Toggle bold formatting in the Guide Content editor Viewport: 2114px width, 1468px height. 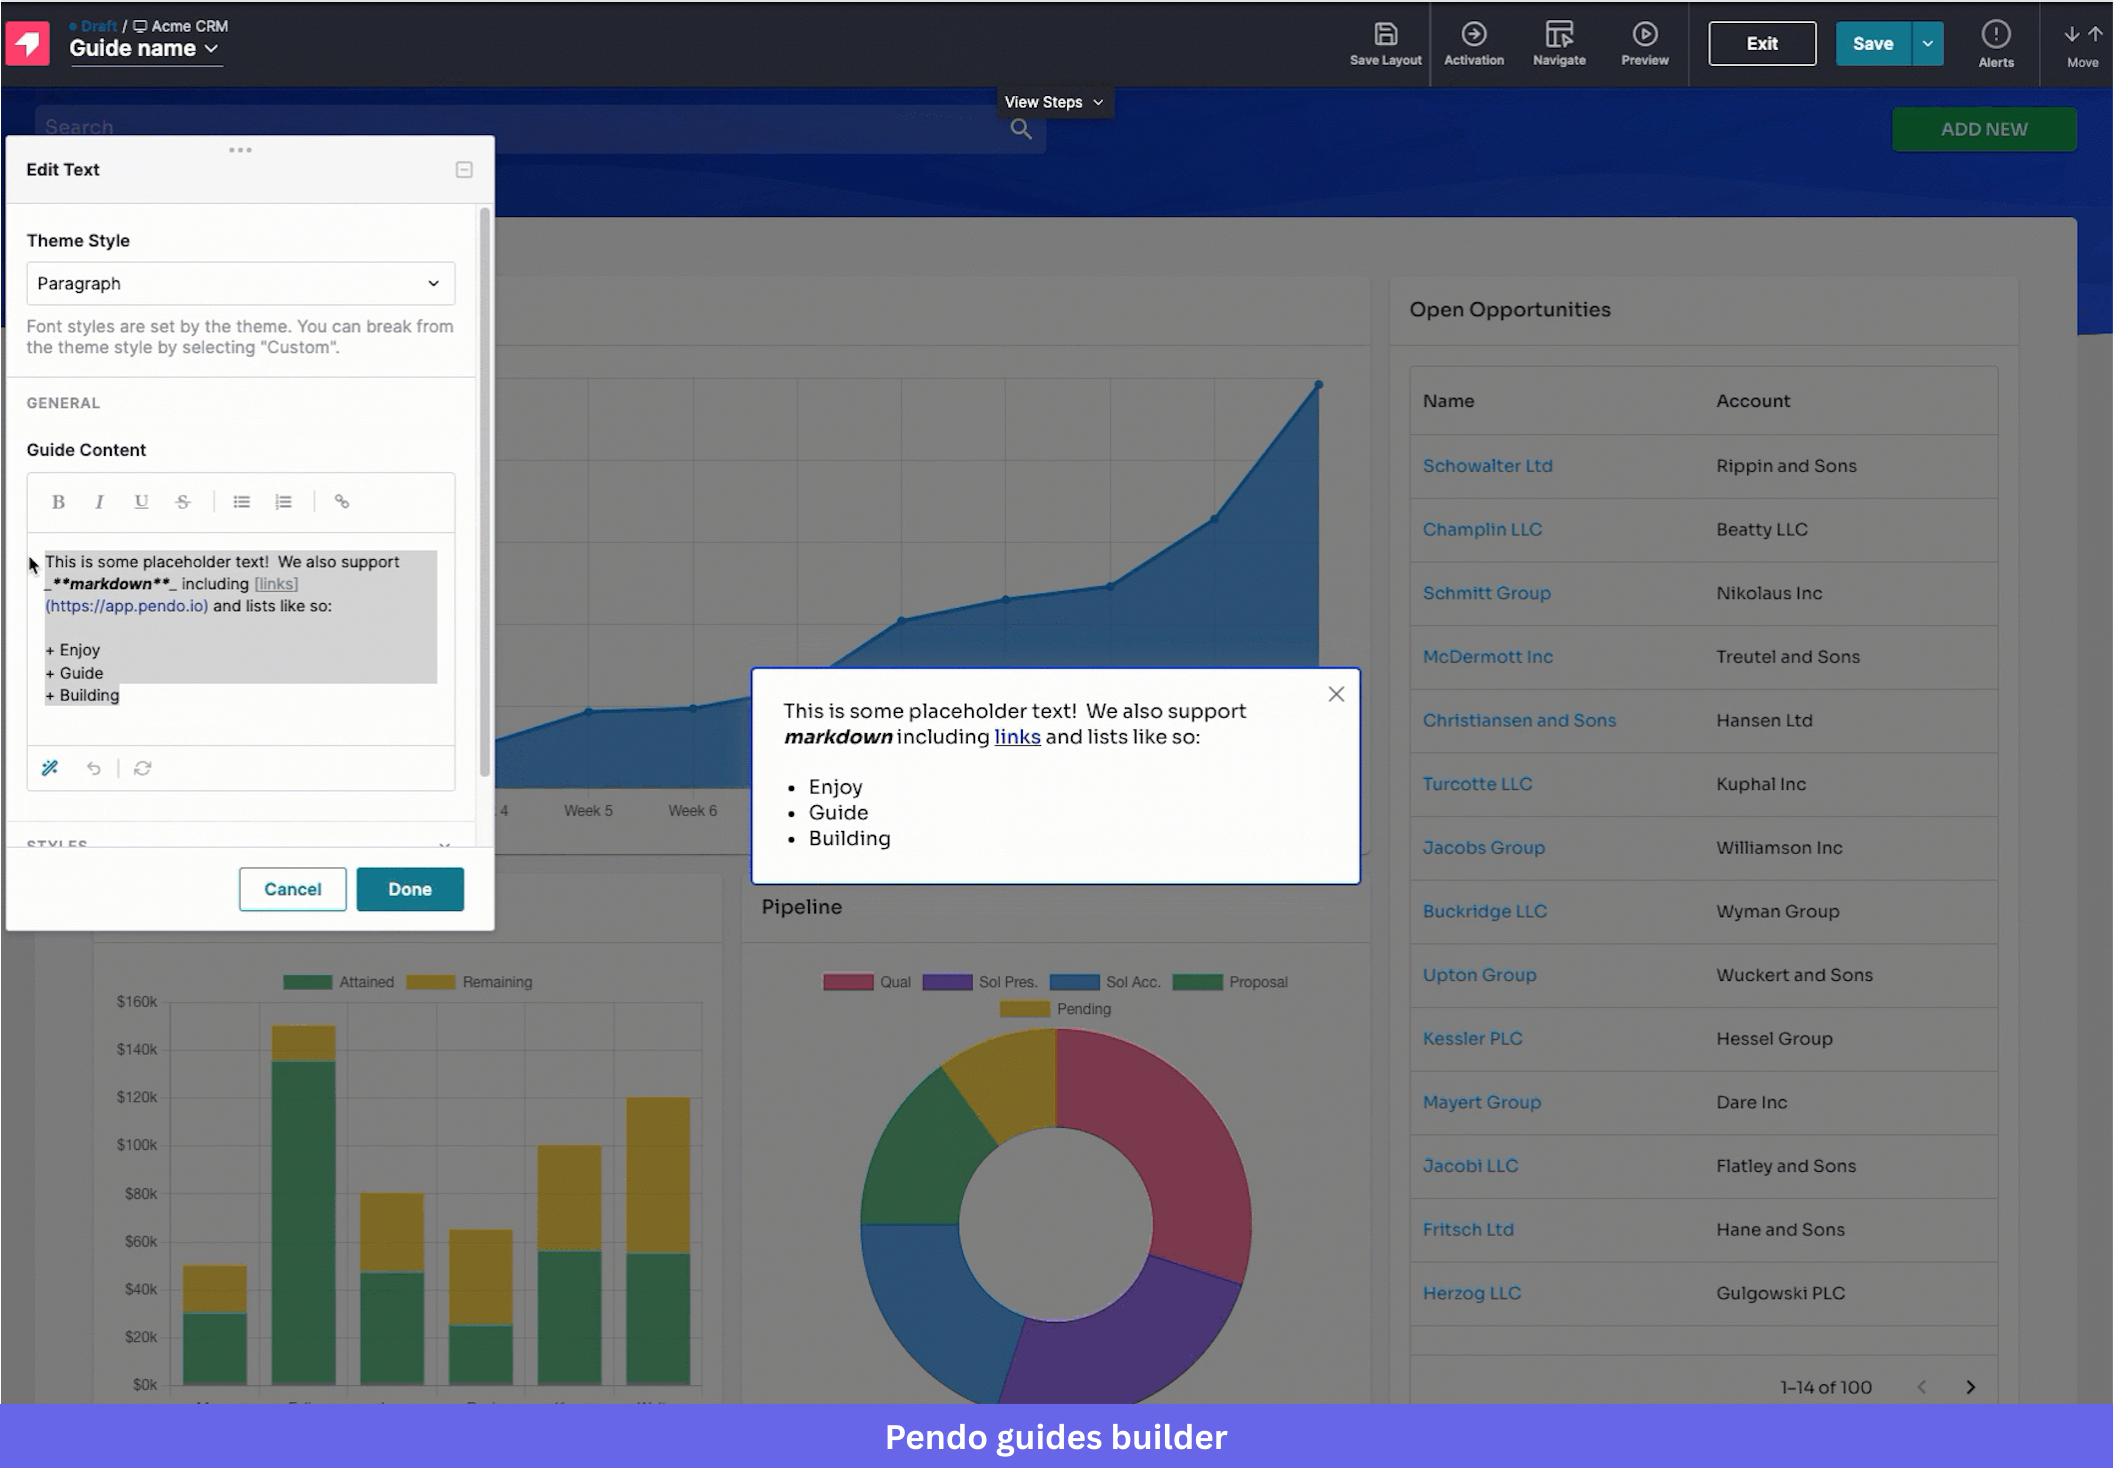[x=58, y=502]
